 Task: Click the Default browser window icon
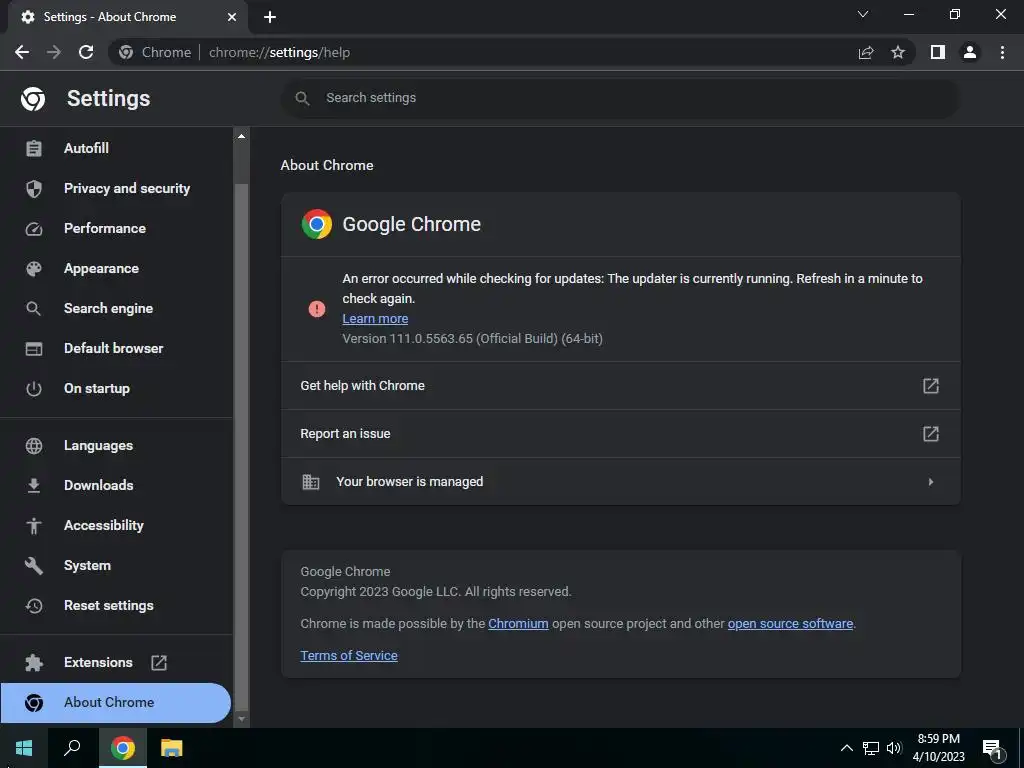pos(33,349)
